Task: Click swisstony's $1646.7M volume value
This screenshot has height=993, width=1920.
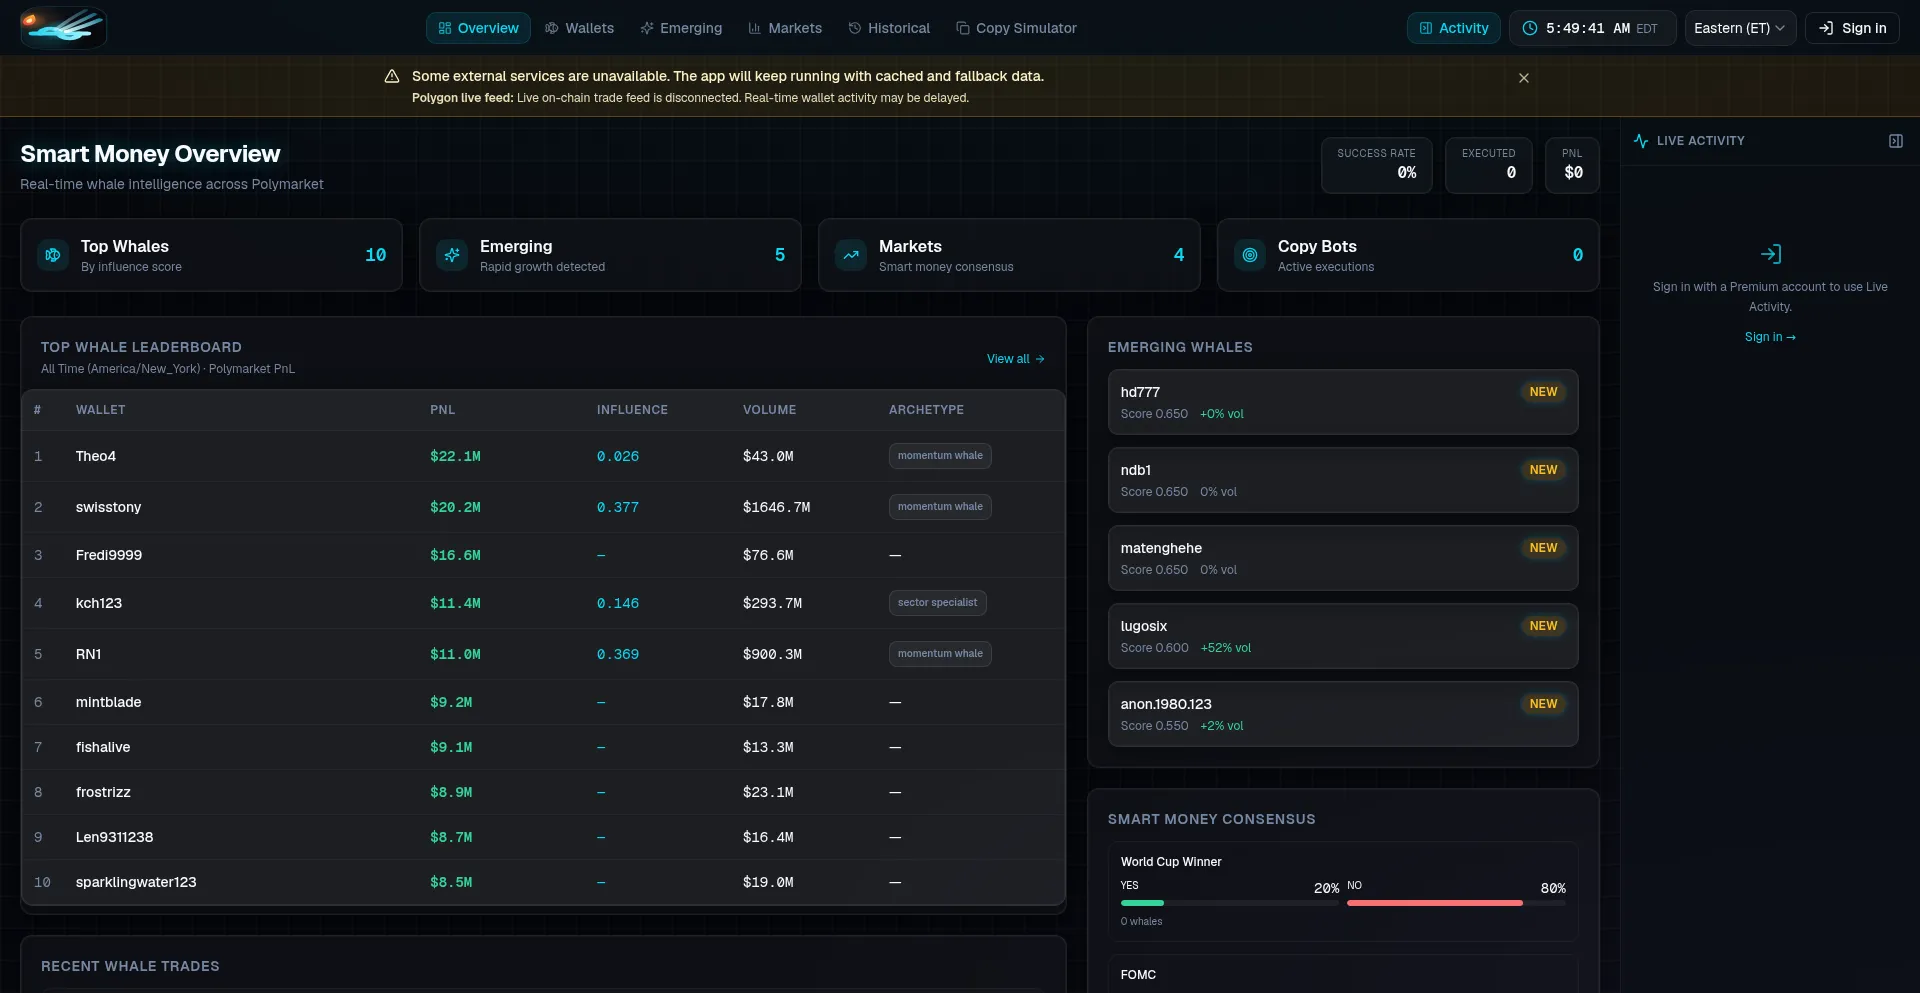Action: (776, 507)
